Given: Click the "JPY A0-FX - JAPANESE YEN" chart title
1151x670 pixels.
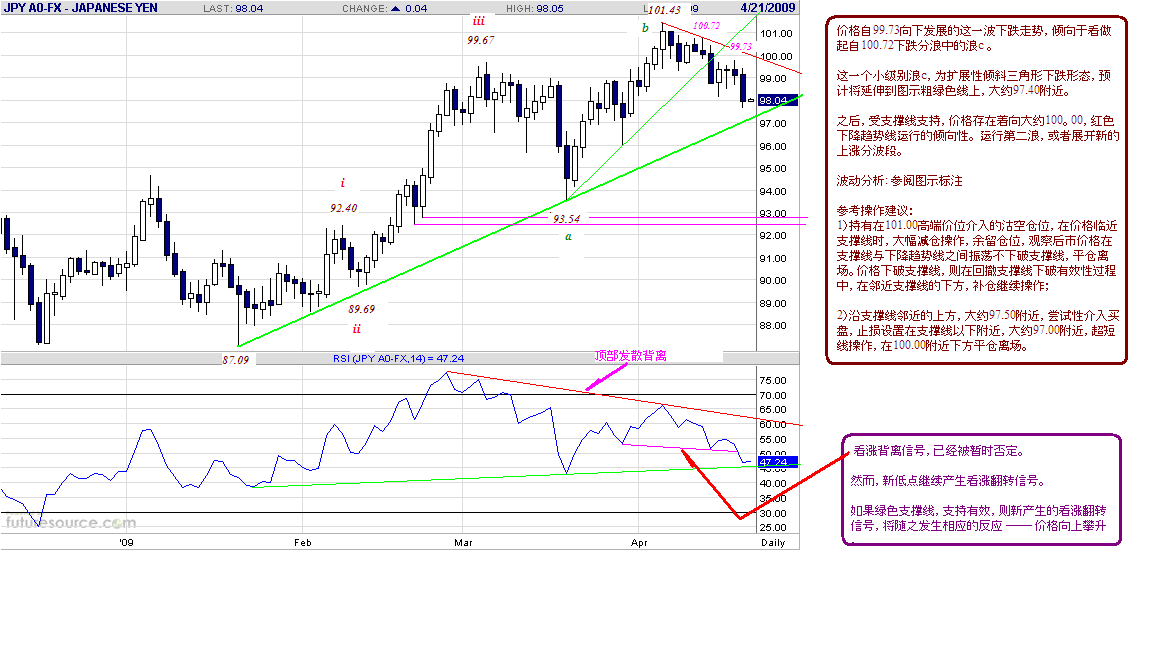Looking at the screenshot, I should 80,7.
